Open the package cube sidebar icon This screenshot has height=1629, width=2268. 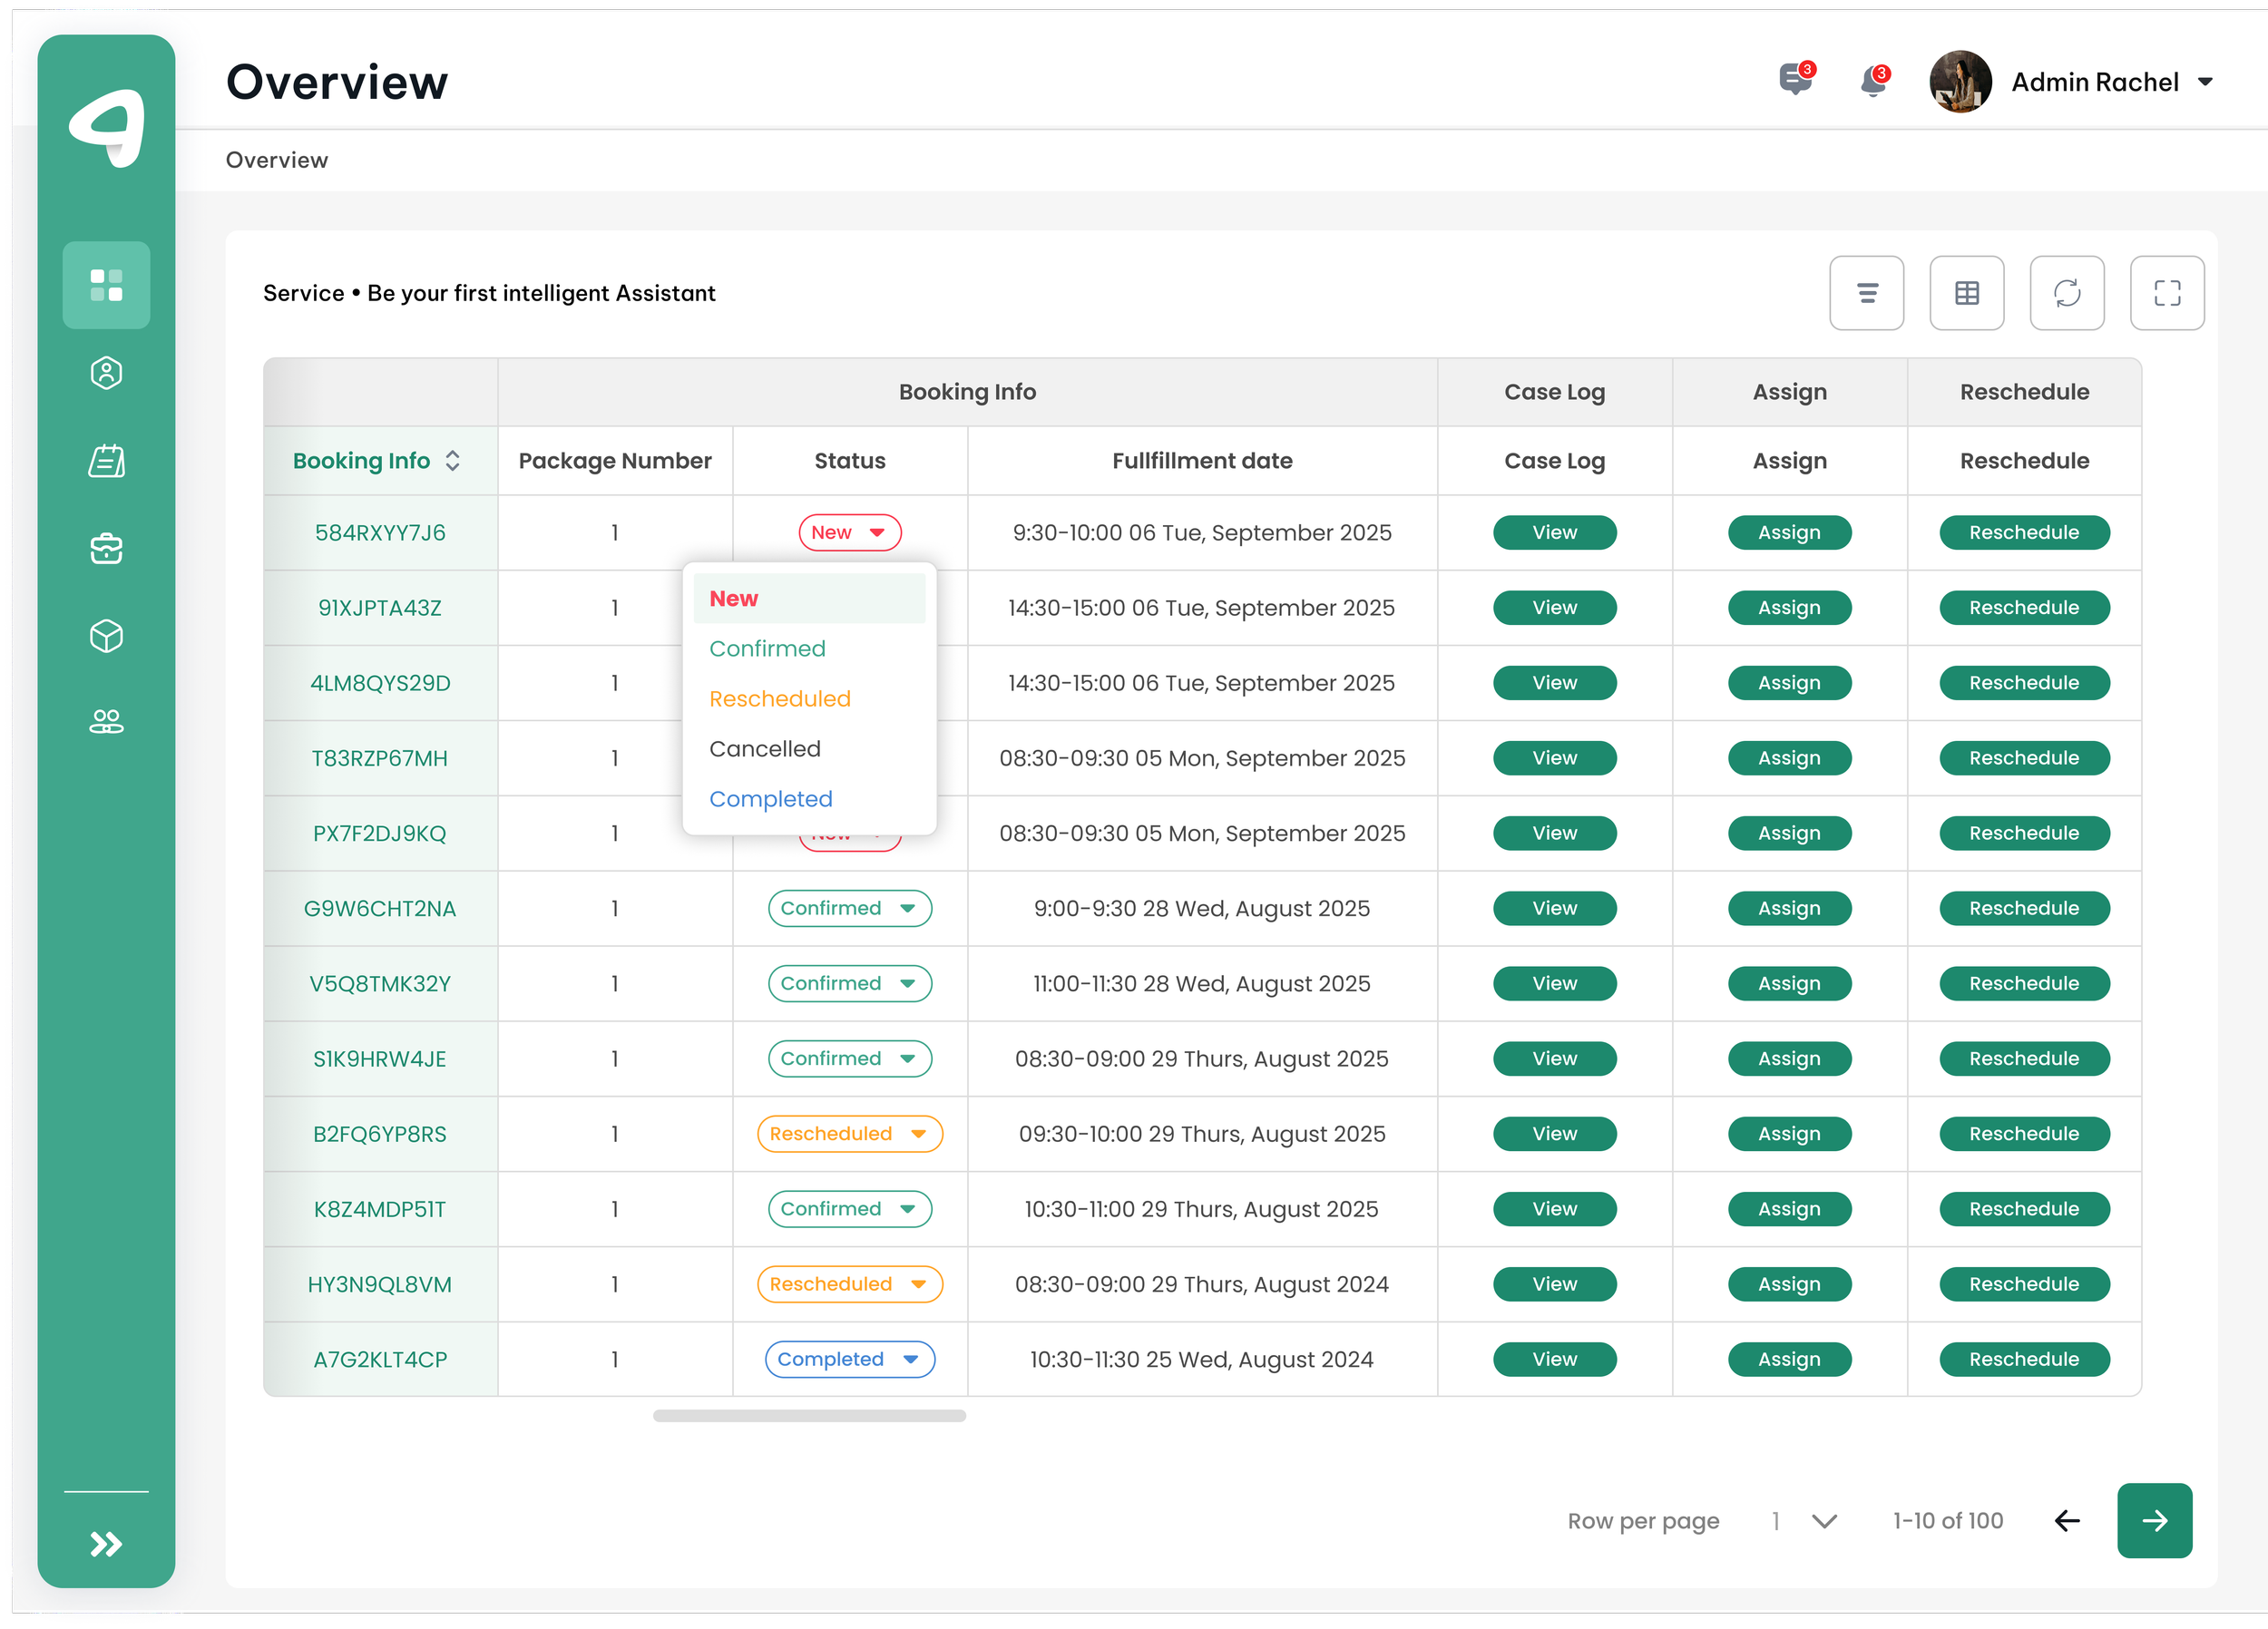click(106, 636)
